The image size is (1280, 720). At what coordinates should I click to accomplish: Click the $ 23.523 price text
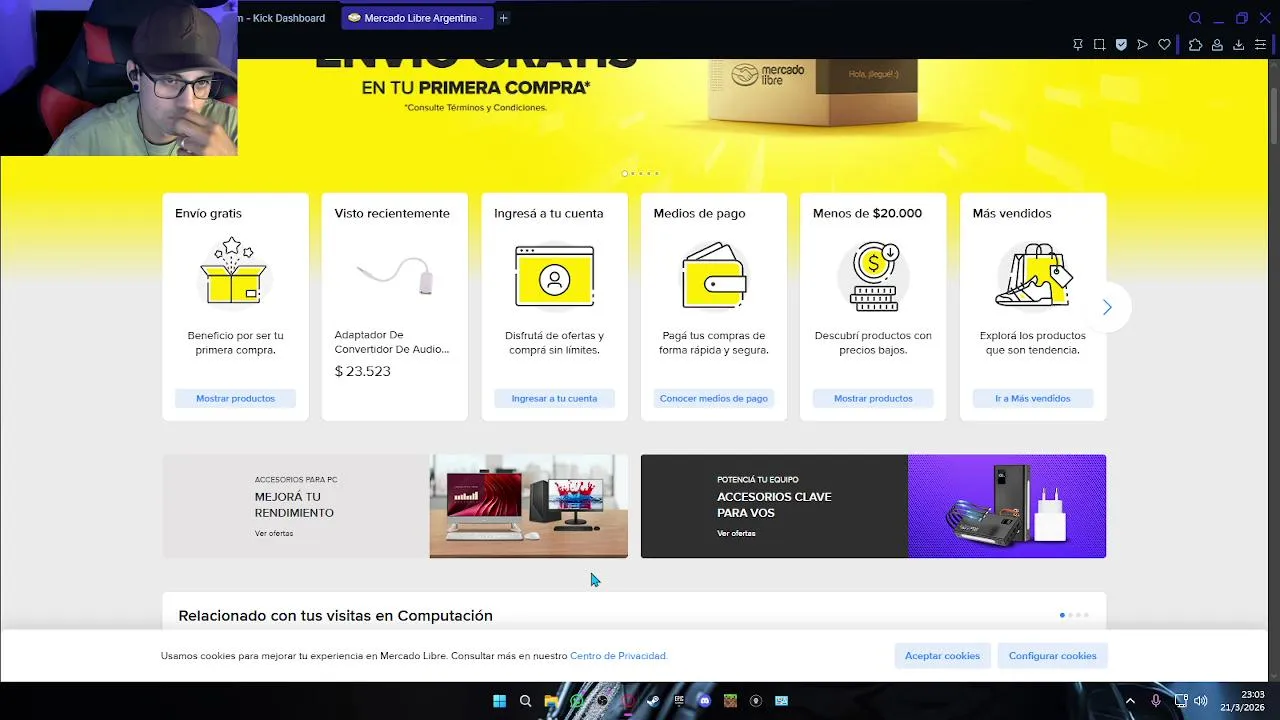tap(362, 371)
